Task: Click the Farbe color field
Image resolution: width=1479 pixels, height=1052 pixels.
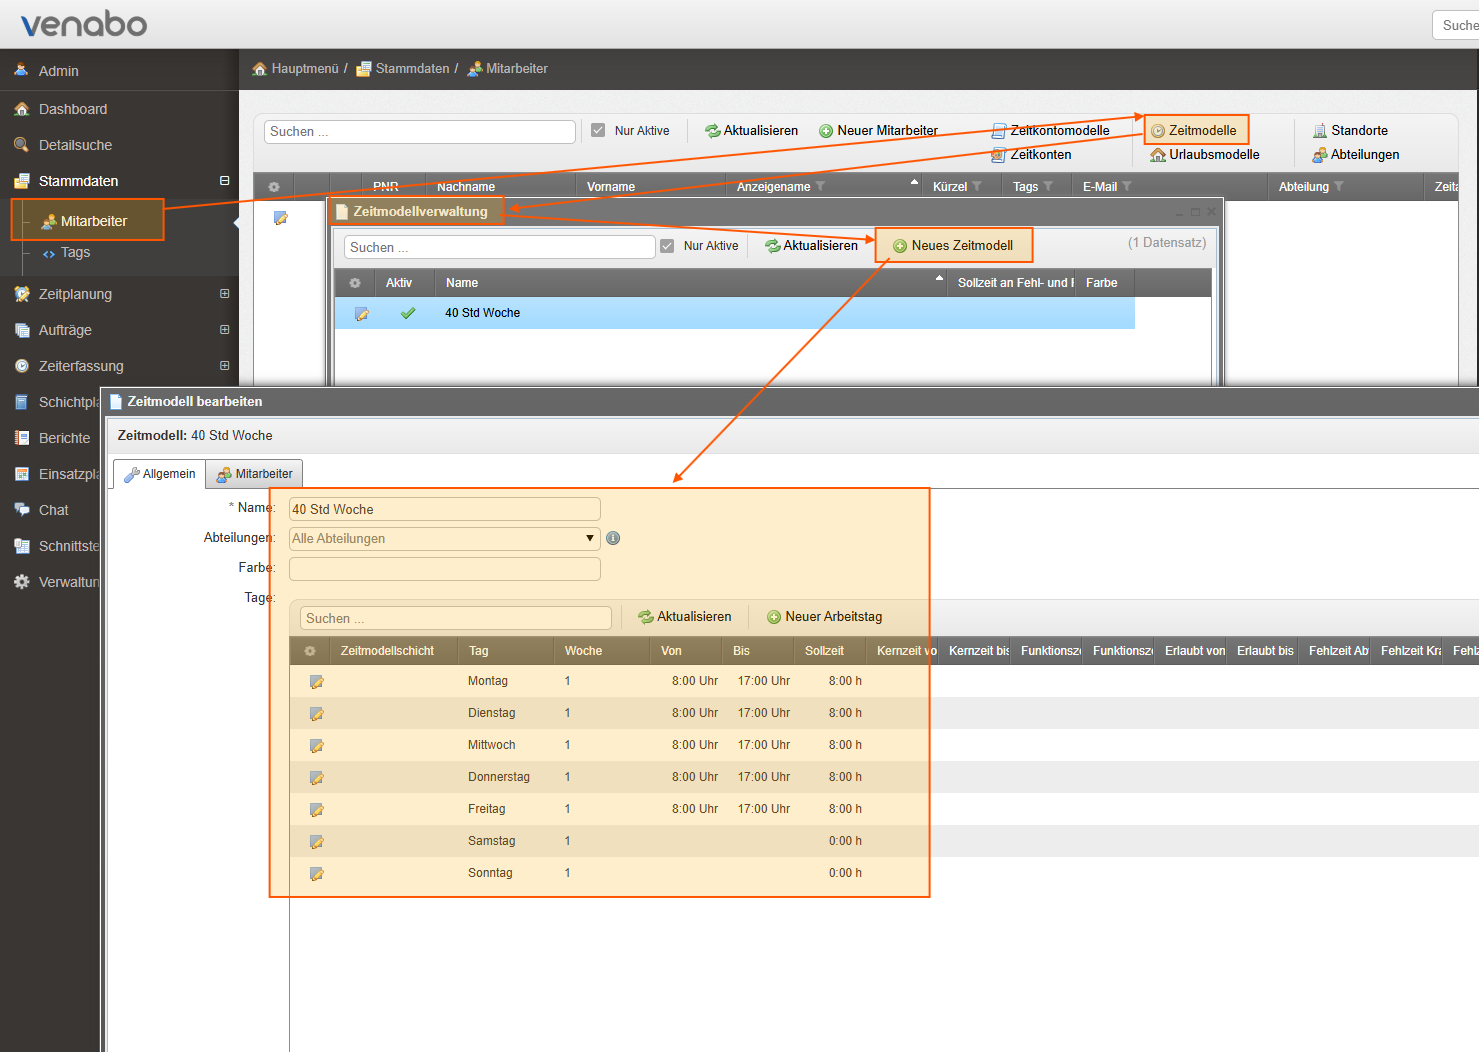Action: (444, 569)
